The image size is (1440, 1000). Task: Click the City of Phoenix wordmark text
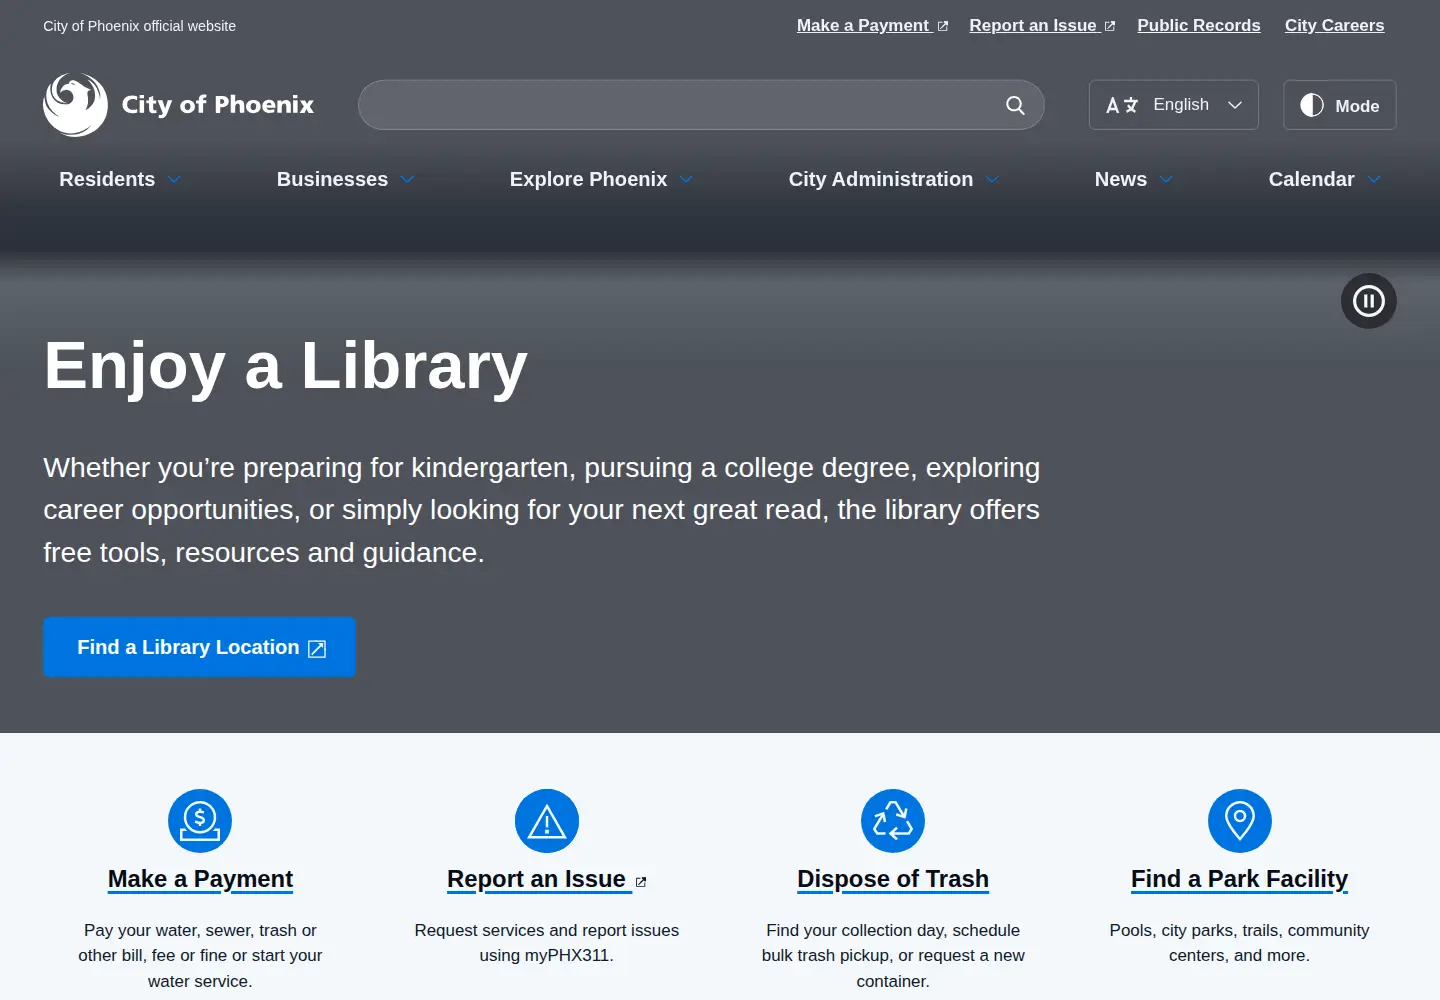pos(218,105)
